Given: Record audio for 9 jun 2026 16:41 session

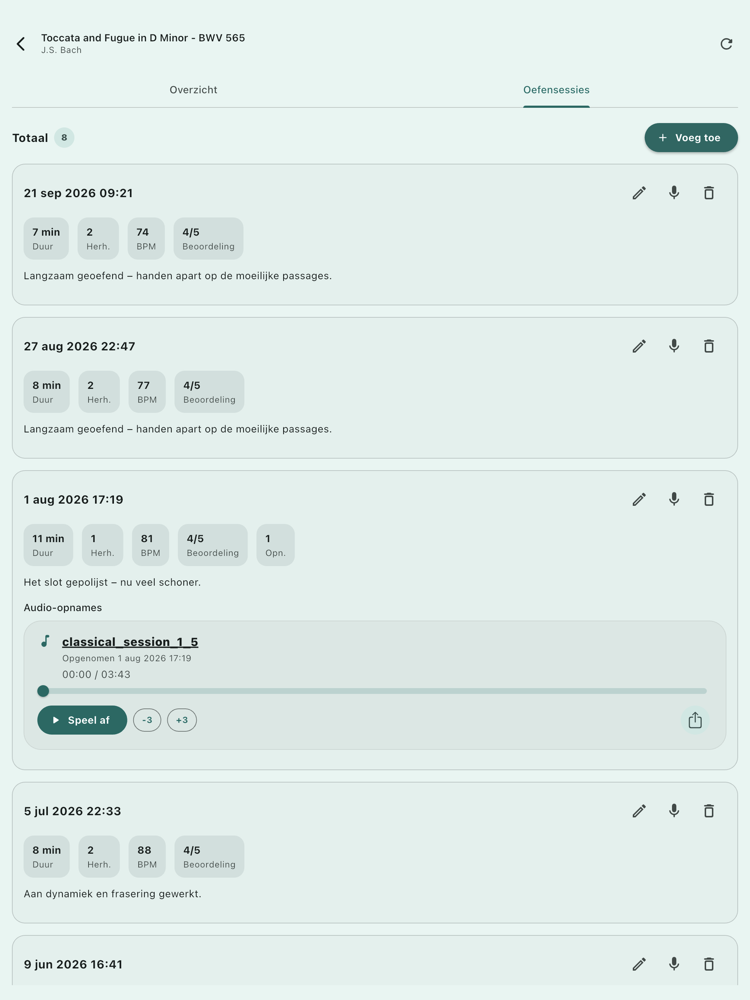Looking at the screenshot, I should coord(674,964).
